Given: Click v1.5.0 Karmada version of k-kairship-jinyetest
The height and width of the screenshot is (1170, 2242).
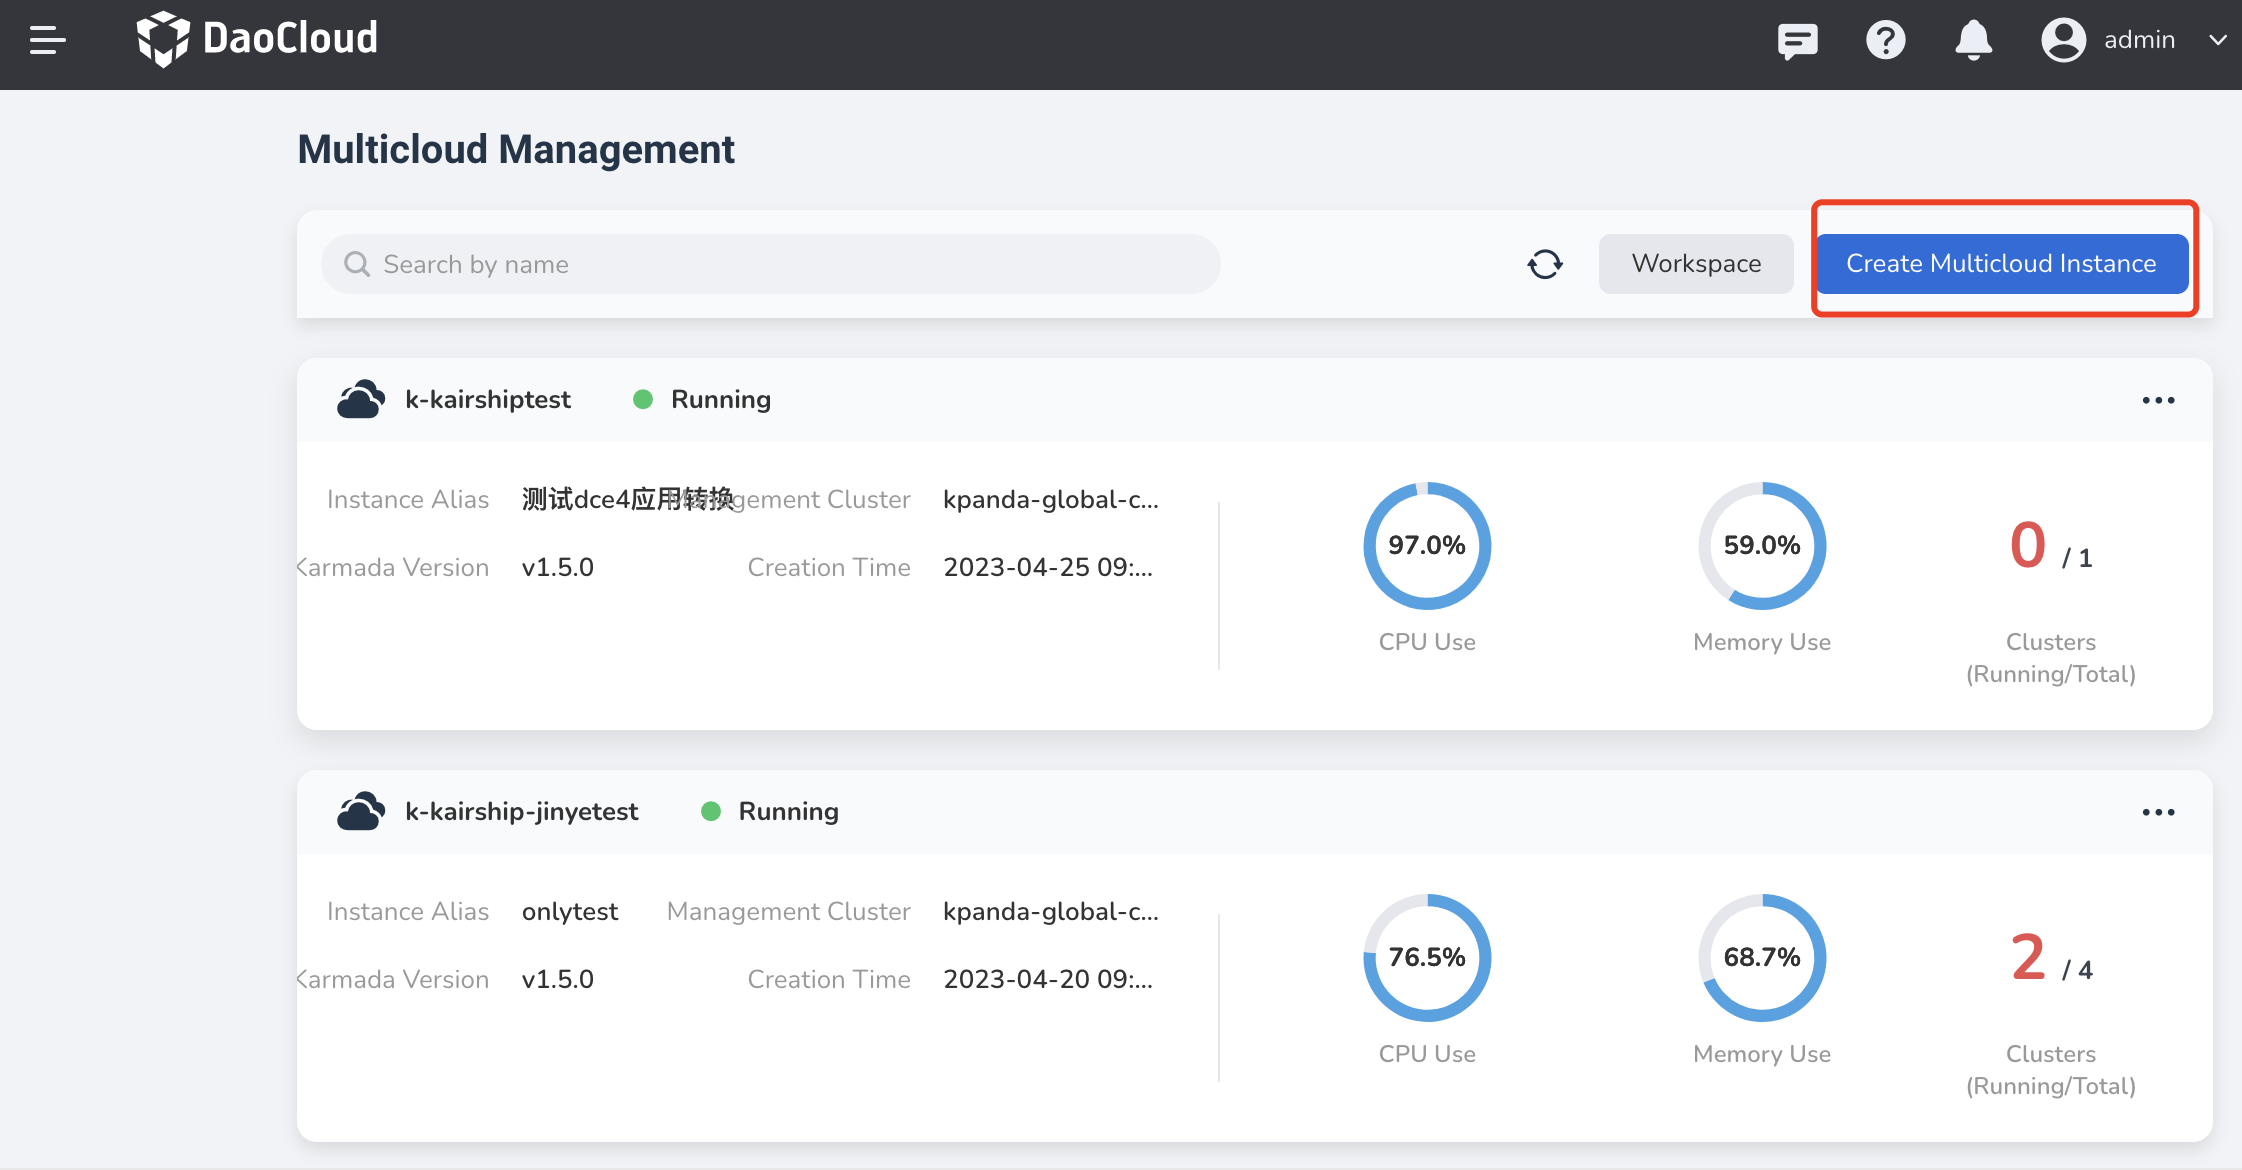Looking at the screenshot, I should tap(558, 979).
